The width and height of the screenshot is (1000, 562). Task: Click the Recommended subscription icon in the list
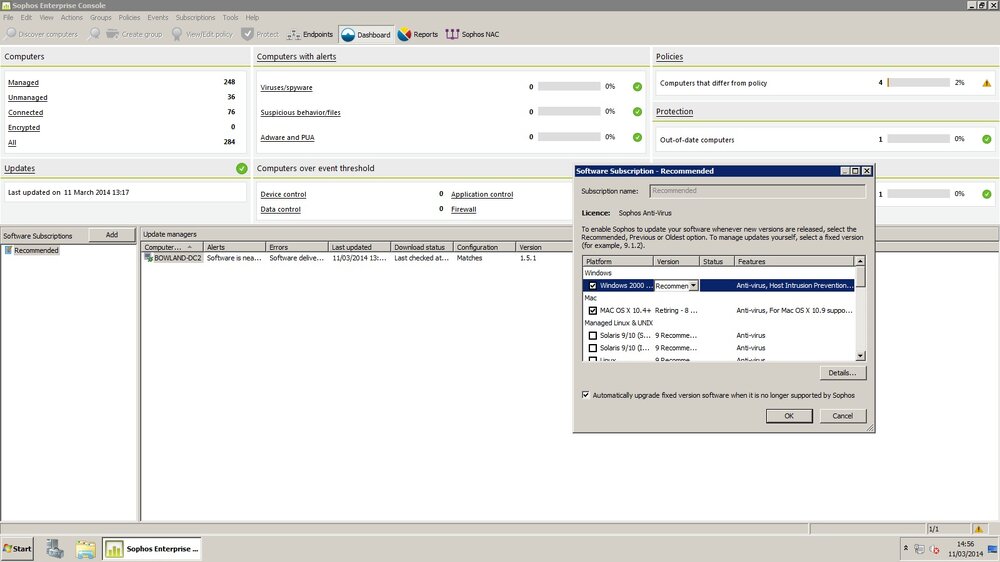click(x=8, y=250)
